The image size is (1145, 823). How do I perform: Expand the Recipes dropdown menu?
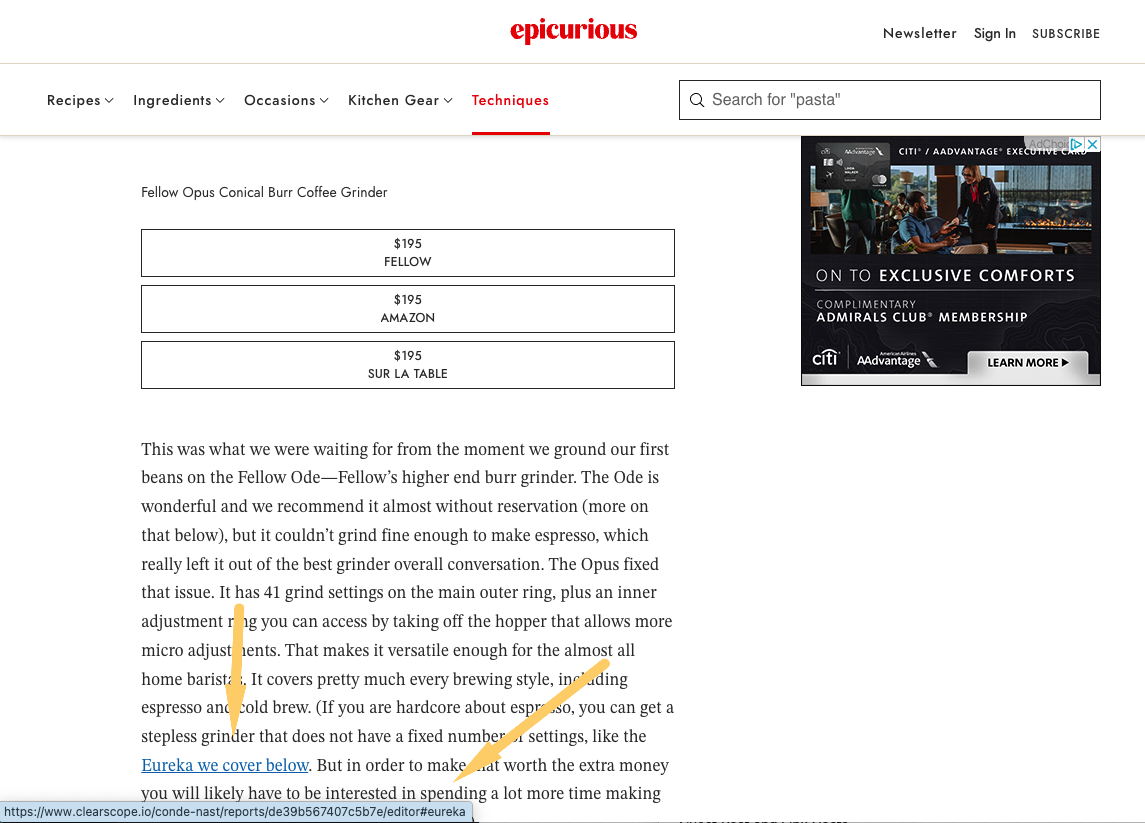coord(80,100)
